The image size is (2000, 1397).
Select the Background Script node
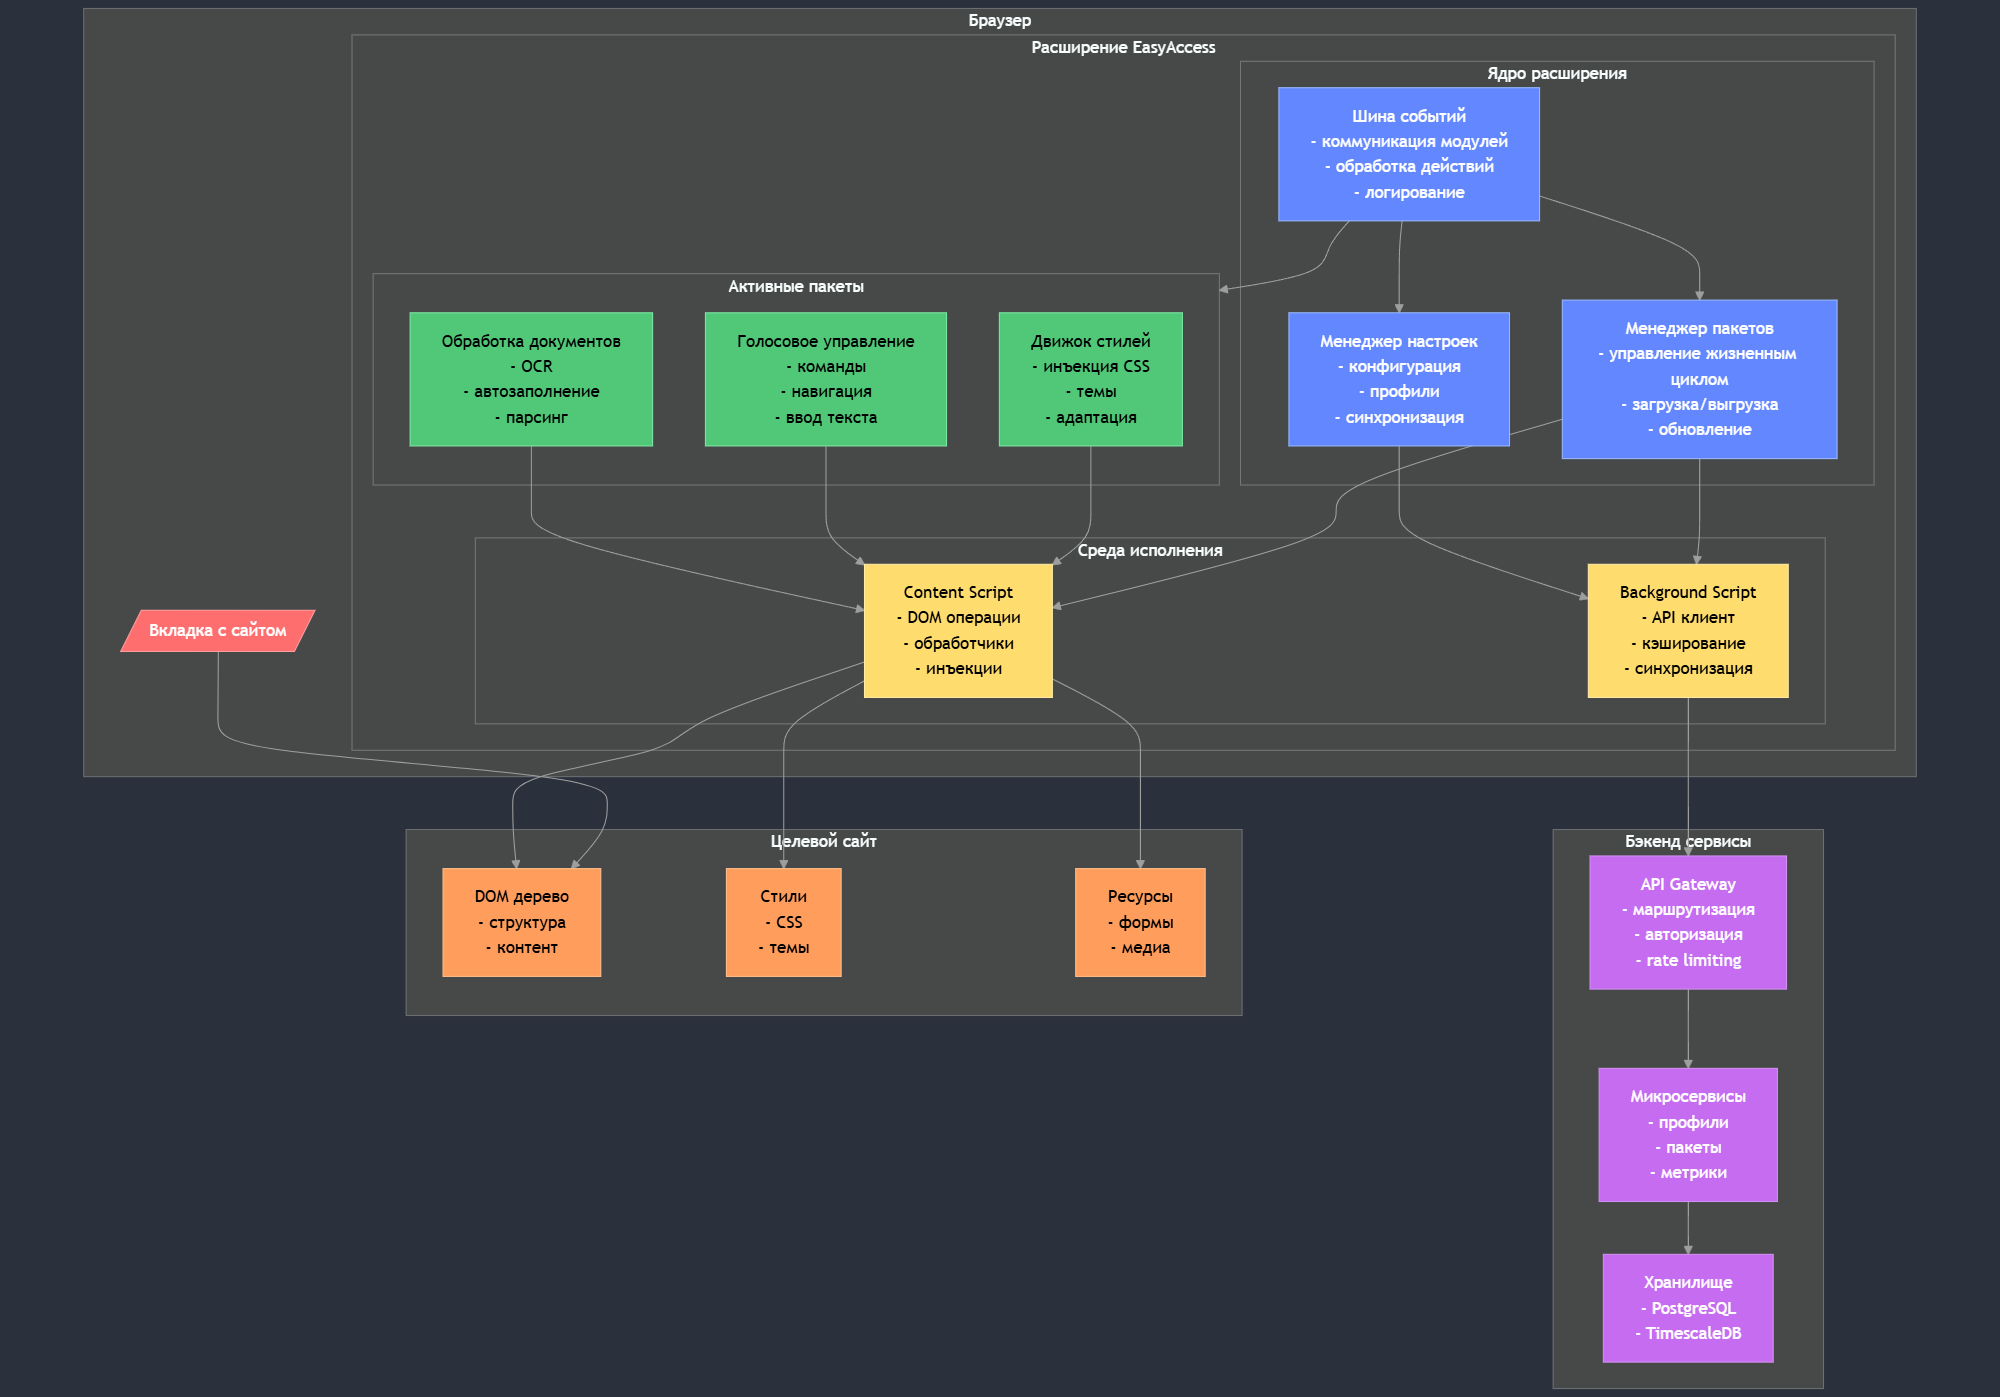pos(1687,630)
